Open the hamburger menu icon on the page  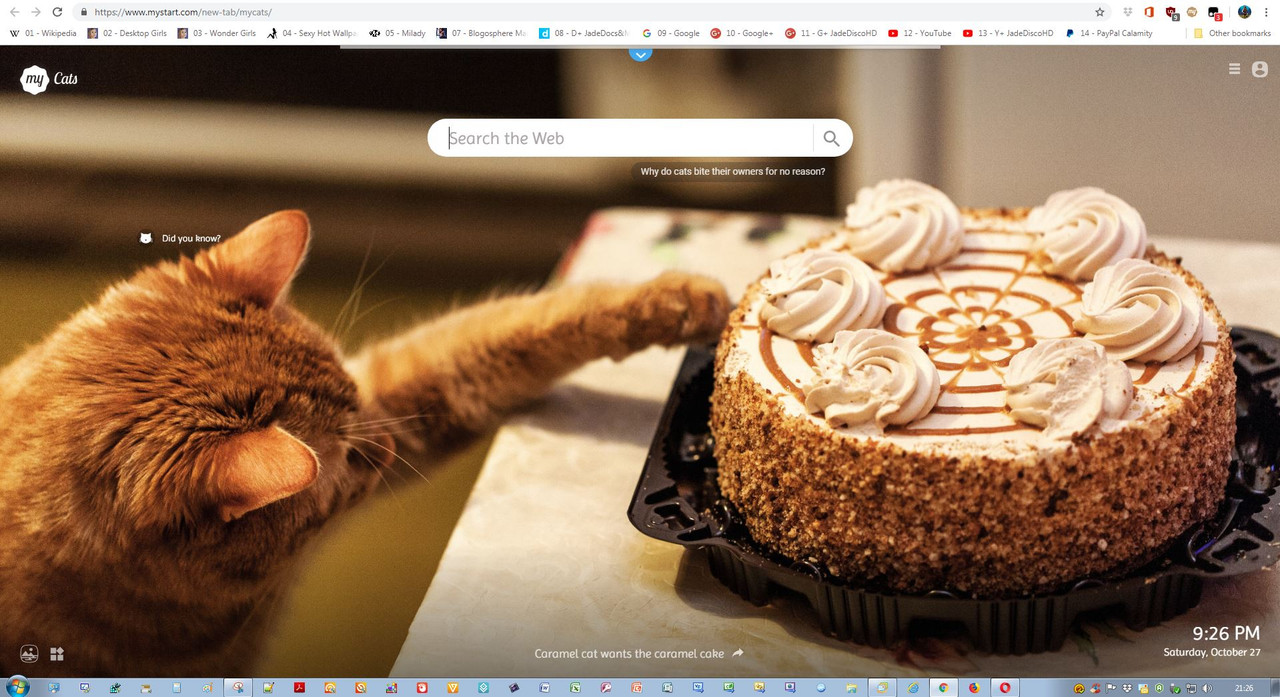pyautogui.click(x=1234, y=69)
